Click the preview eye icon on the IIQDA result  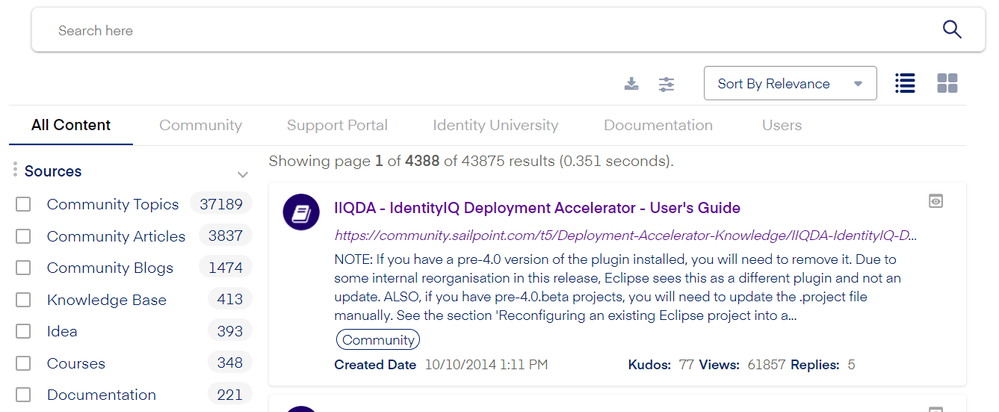[x=936, y=201]
